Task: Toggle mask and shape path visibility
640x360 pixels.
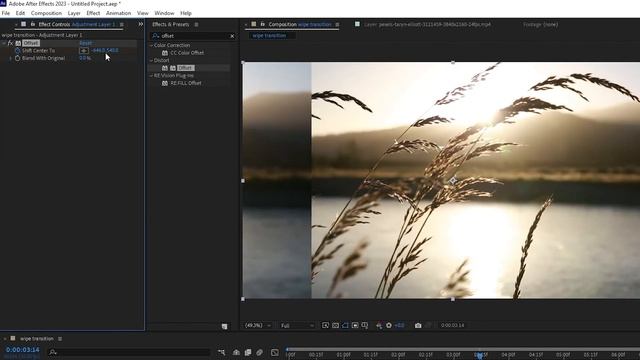Action: click(345, 325)
